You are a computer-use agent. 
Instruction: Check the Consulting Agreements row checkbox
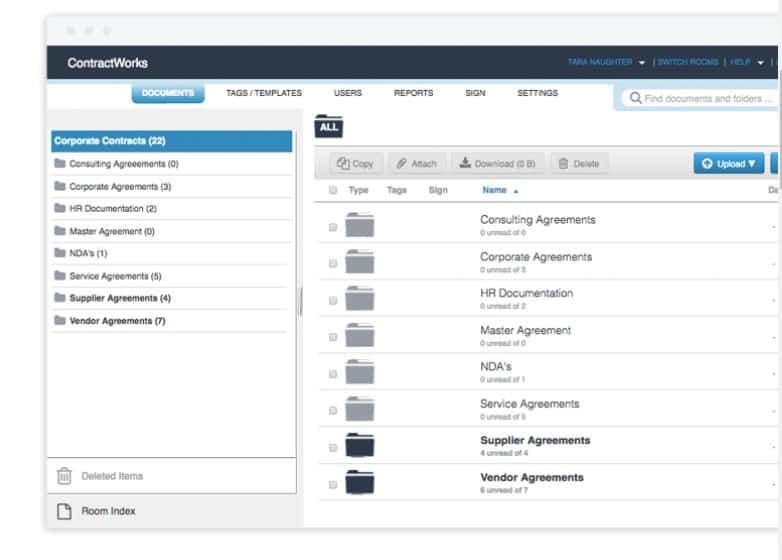333,227
